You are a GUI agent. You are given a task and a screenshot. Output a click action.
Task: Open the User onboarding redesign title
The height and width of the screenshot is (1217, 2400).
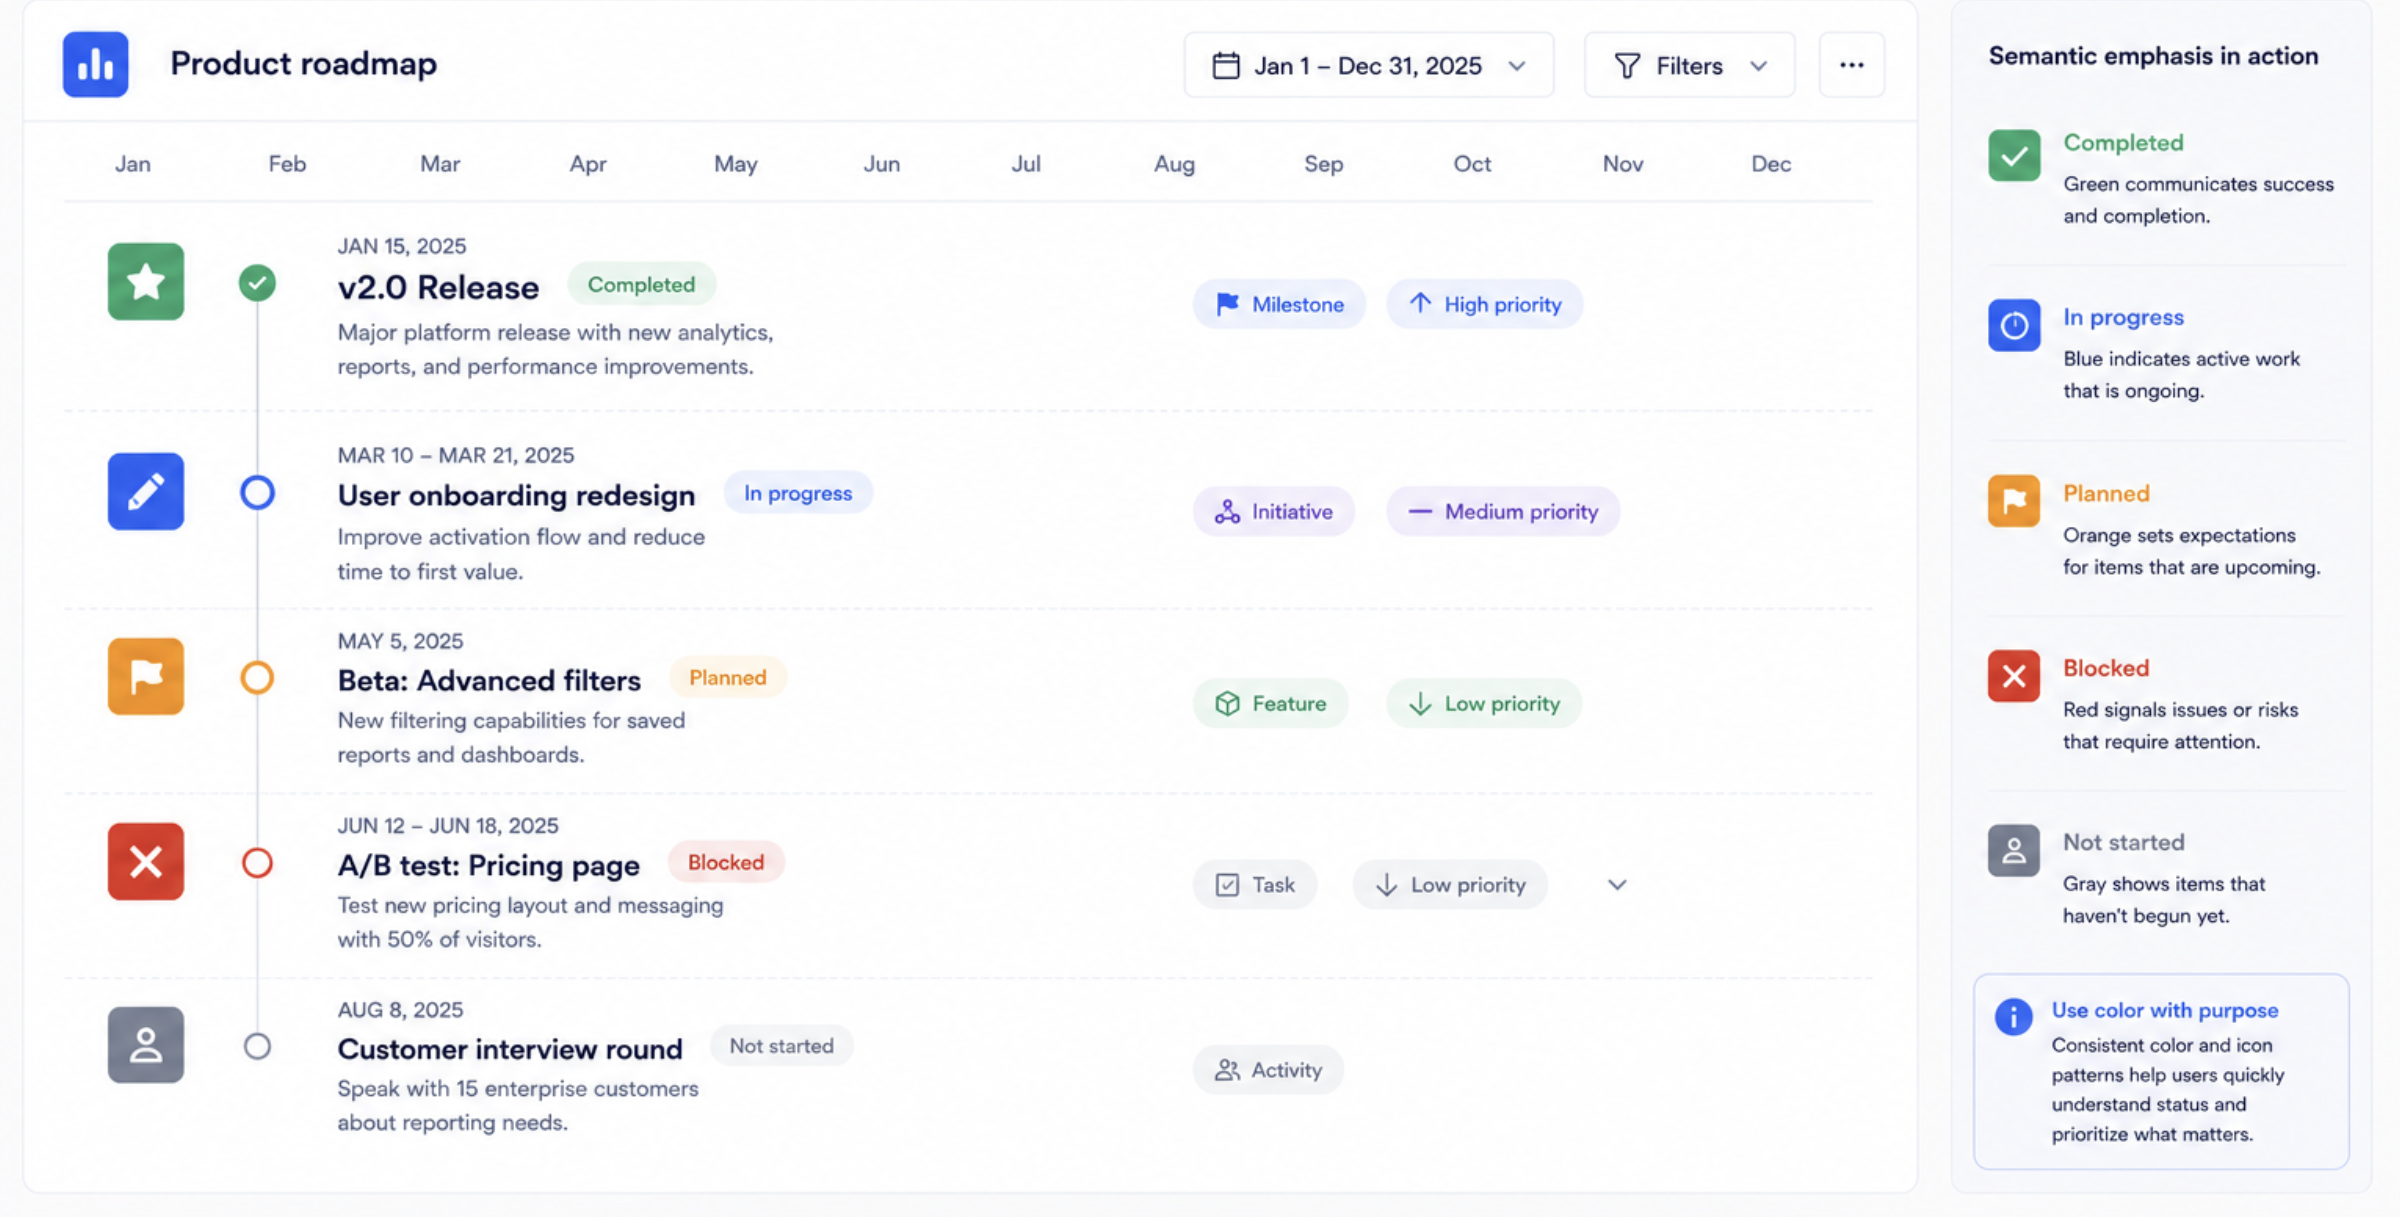pos(516,496)
